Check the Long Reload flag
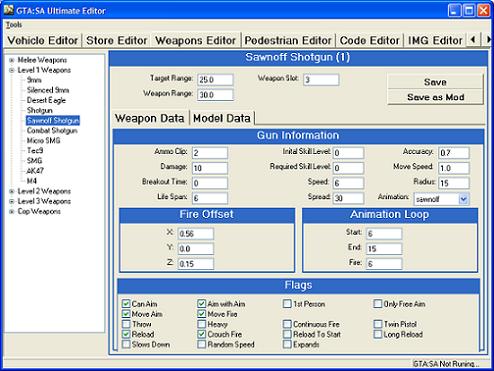494x371 pixels. pyautogui.click(x=378, y=334)
